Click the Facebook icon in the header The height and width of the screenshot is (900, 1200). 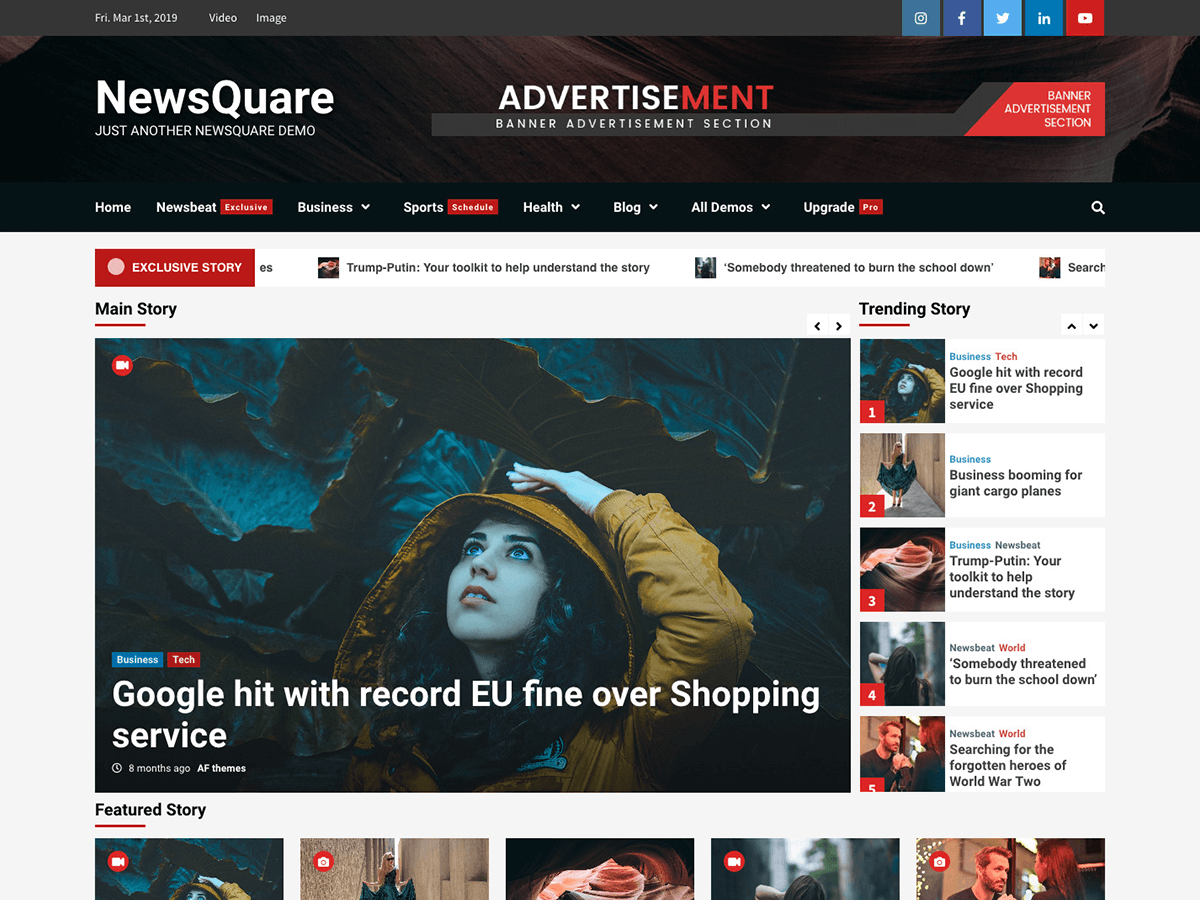[961, 18]
